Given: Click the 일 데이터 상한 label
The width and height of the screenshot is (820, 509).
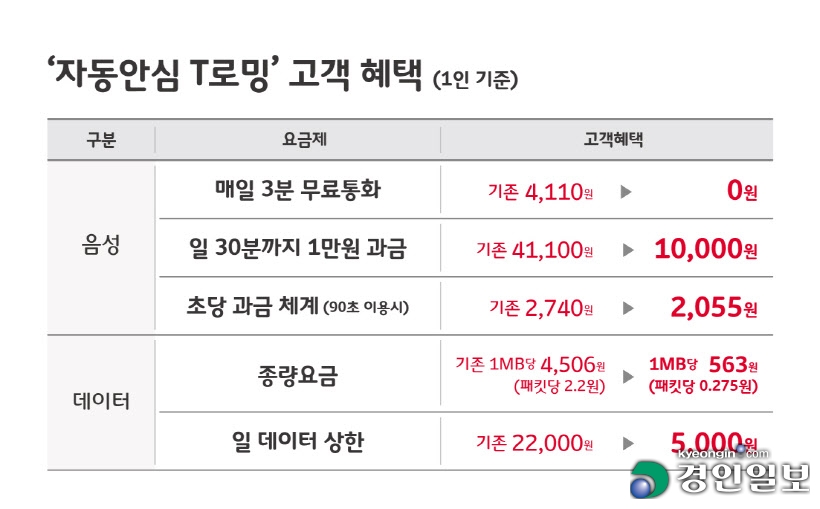Looking at the screenshot, I should point(298,442).
